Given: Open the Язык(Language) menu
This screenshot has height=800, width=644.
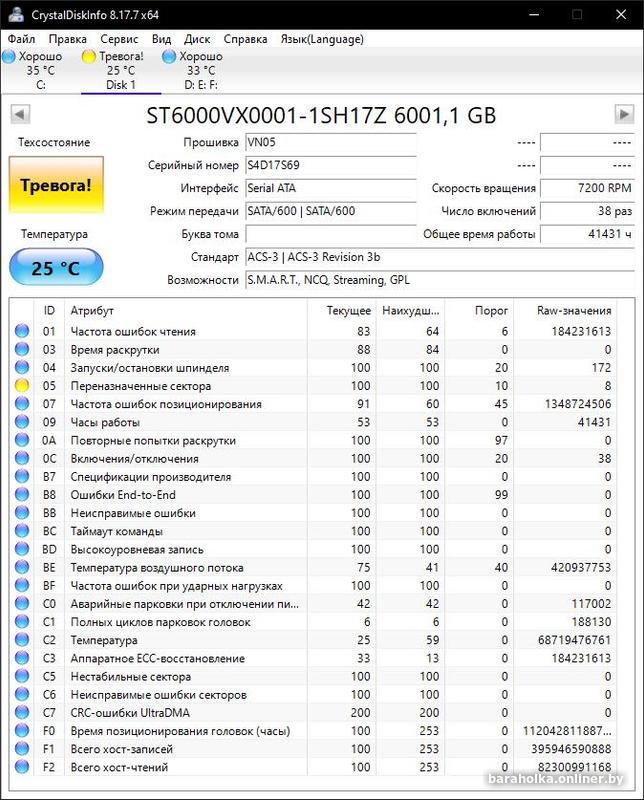Looking at the screenshot, I should coord(322,39).
